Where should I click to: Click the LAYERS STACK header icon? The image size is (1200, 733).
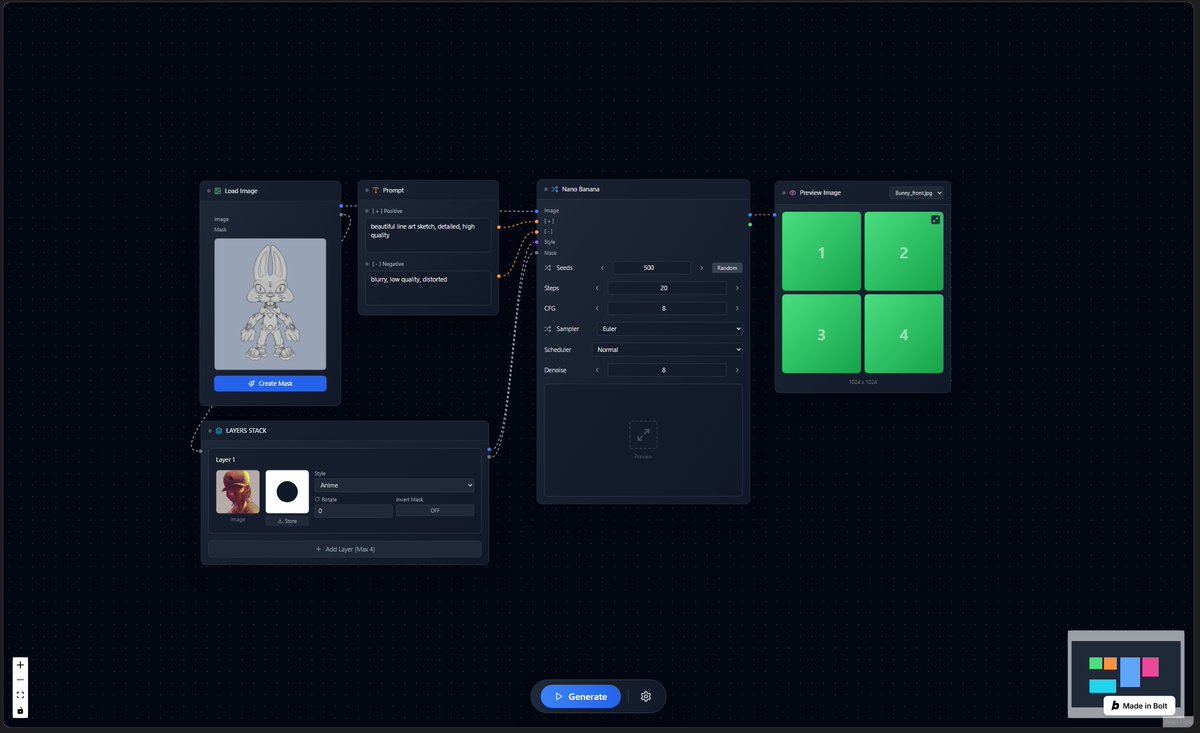(219, 430)
